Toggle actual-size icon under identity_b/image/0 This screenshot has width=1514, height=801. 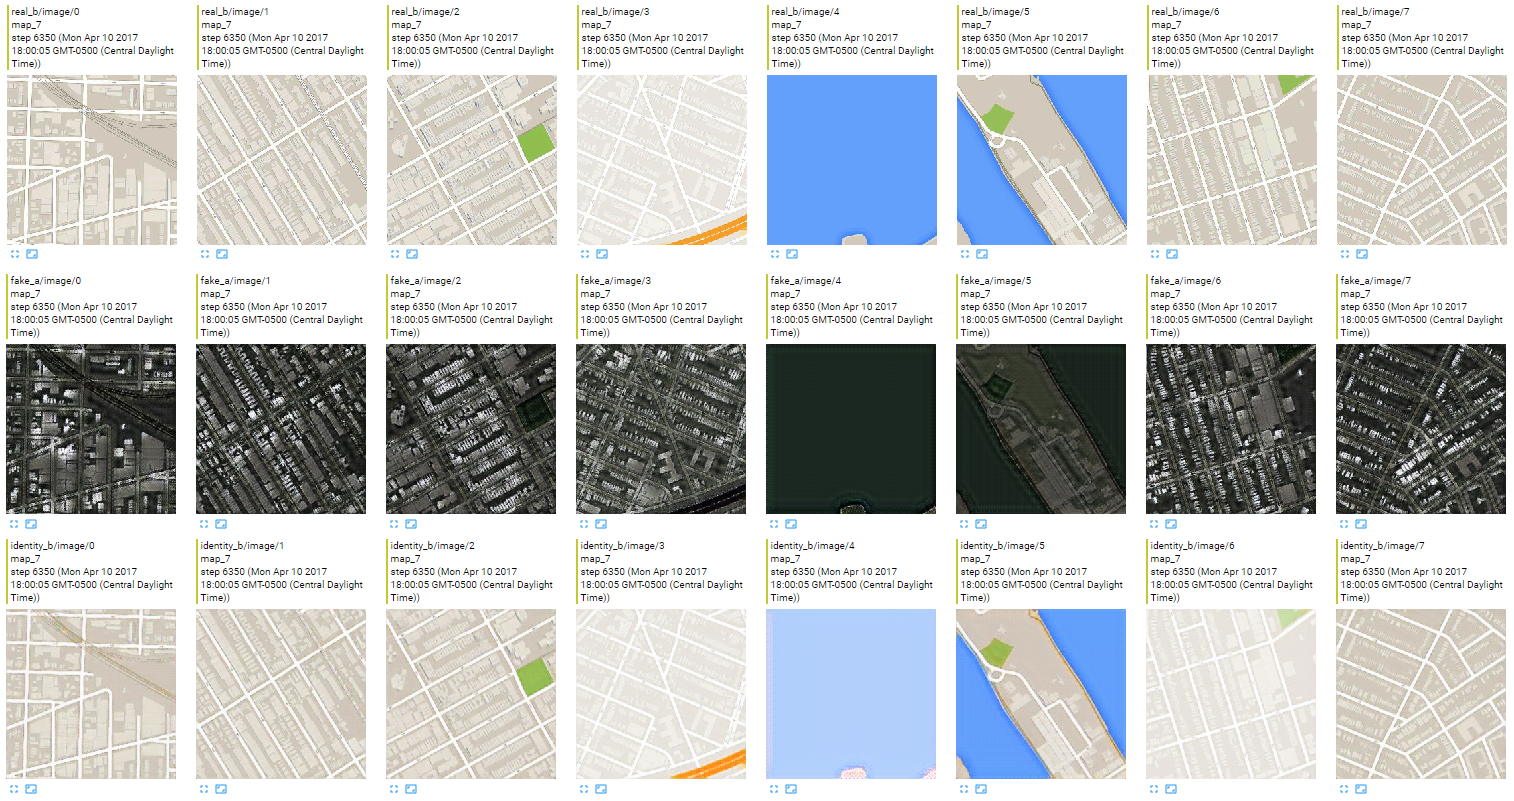(x=31, y=789)
